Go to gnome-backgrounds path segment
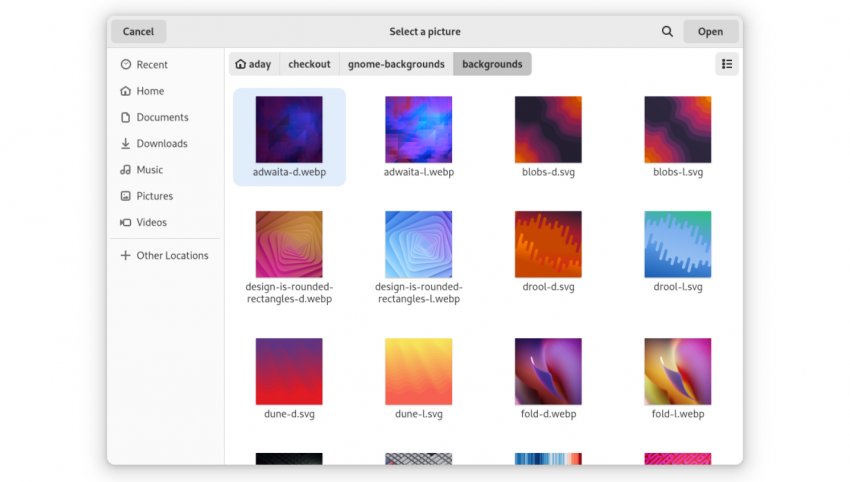The height and width of the screenshot is (482, 850). tap(396, 64)
